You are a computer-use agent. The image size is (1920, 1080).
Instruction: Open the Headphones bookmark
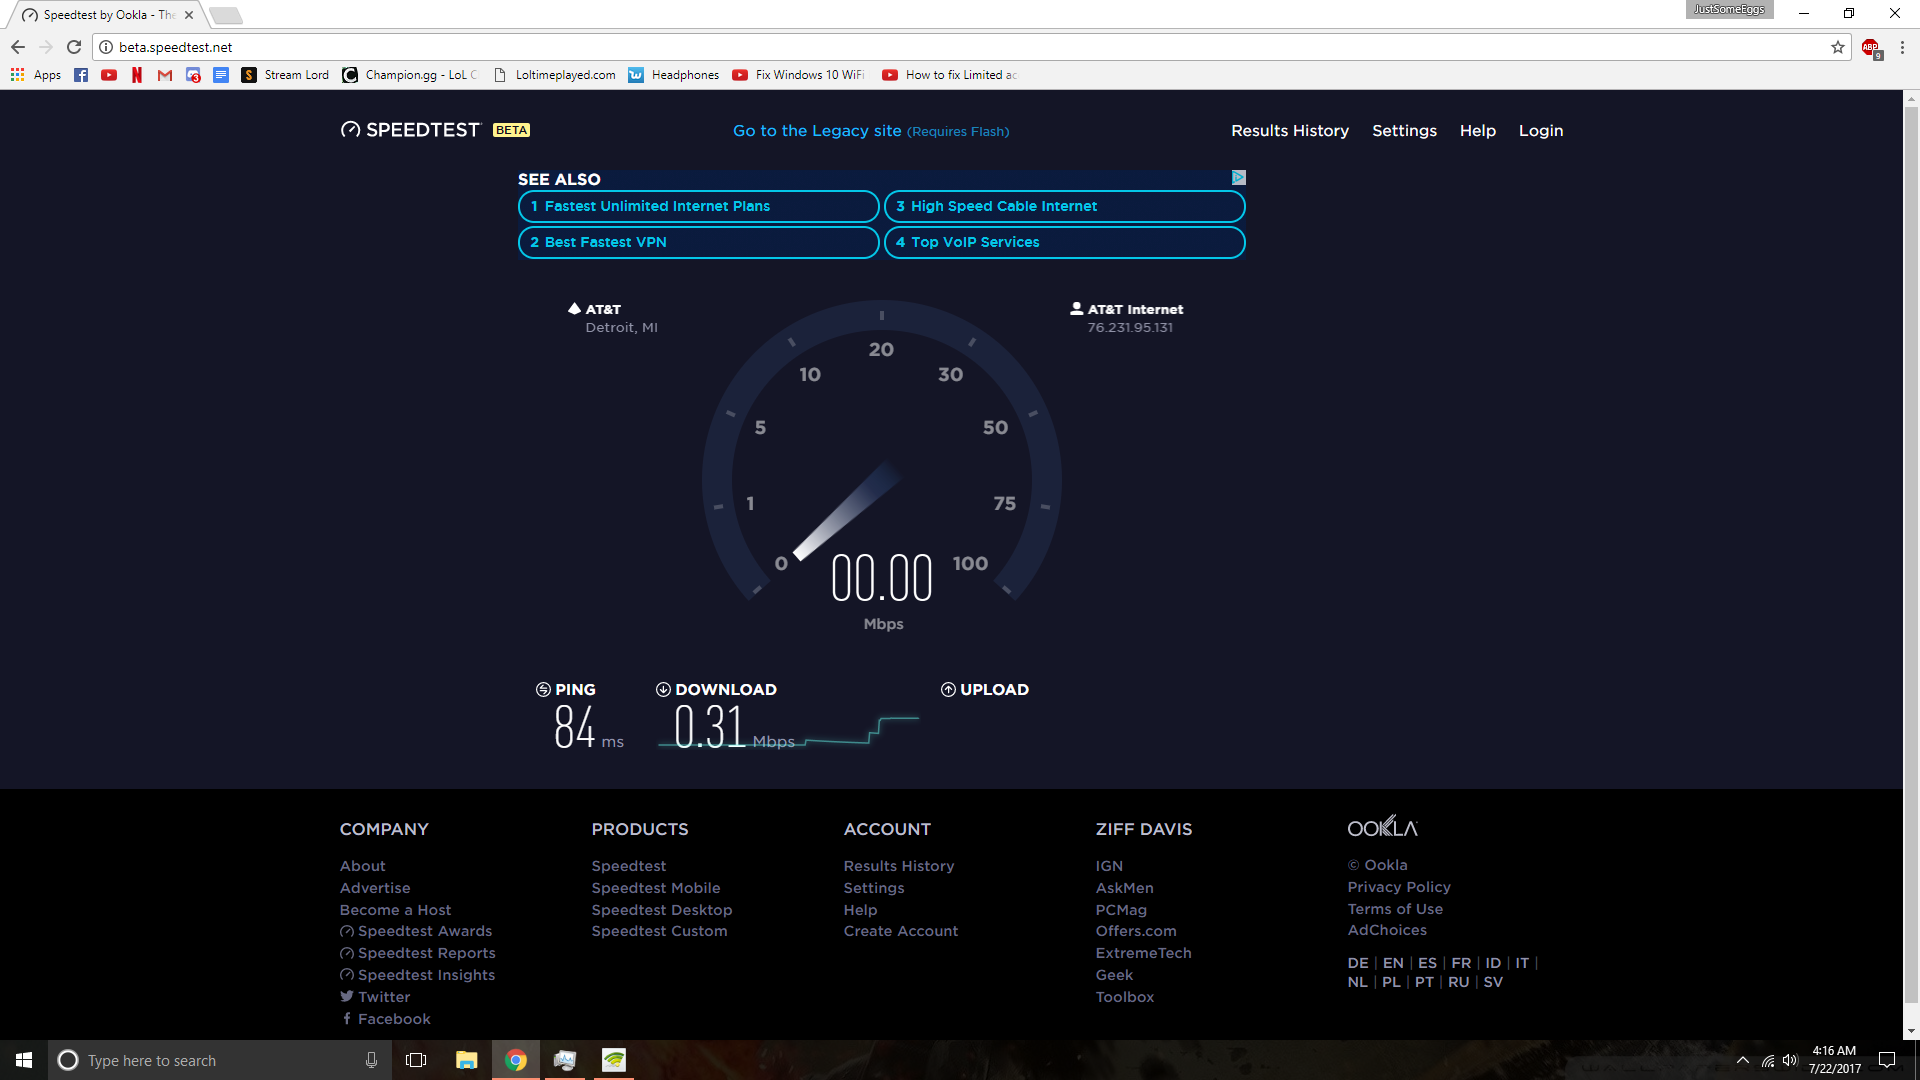(x=674, y=75)
